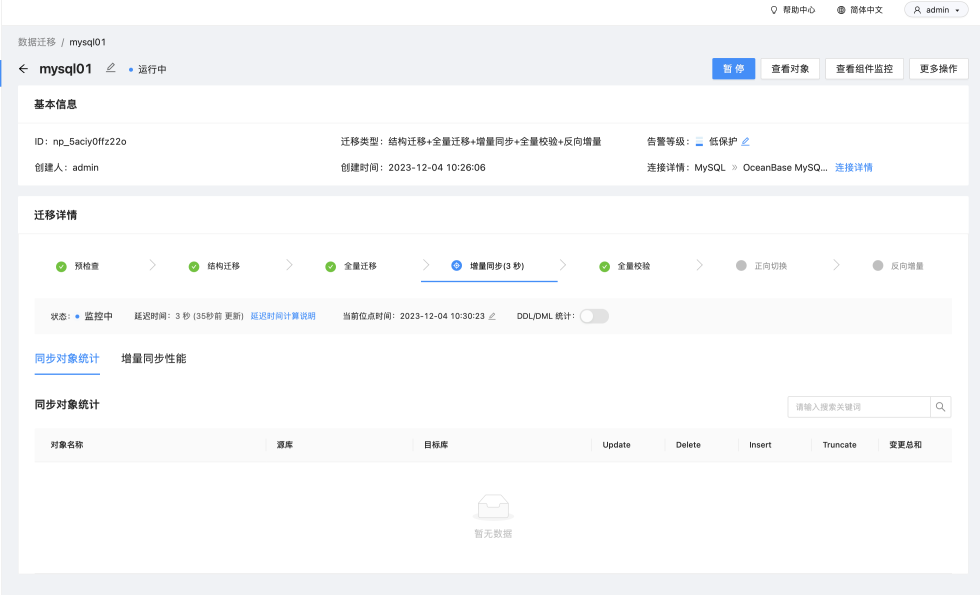Go back using the left arrow icon

23,69
